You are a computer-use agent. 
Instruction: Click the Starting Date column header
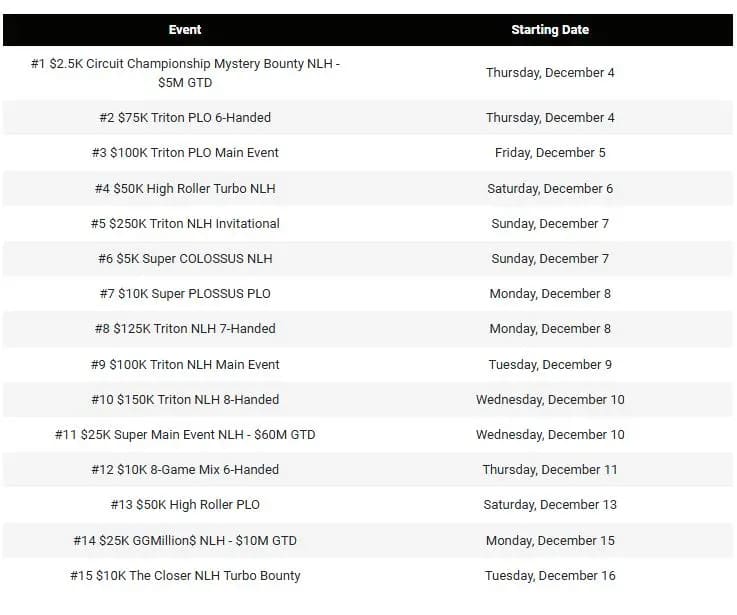(x=550, y=30)
